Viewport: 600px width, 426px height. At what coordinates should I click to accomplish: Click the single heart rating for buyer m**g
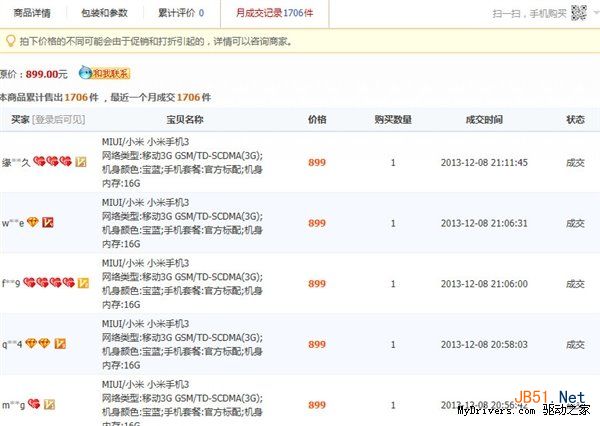[x=34, y=404]
